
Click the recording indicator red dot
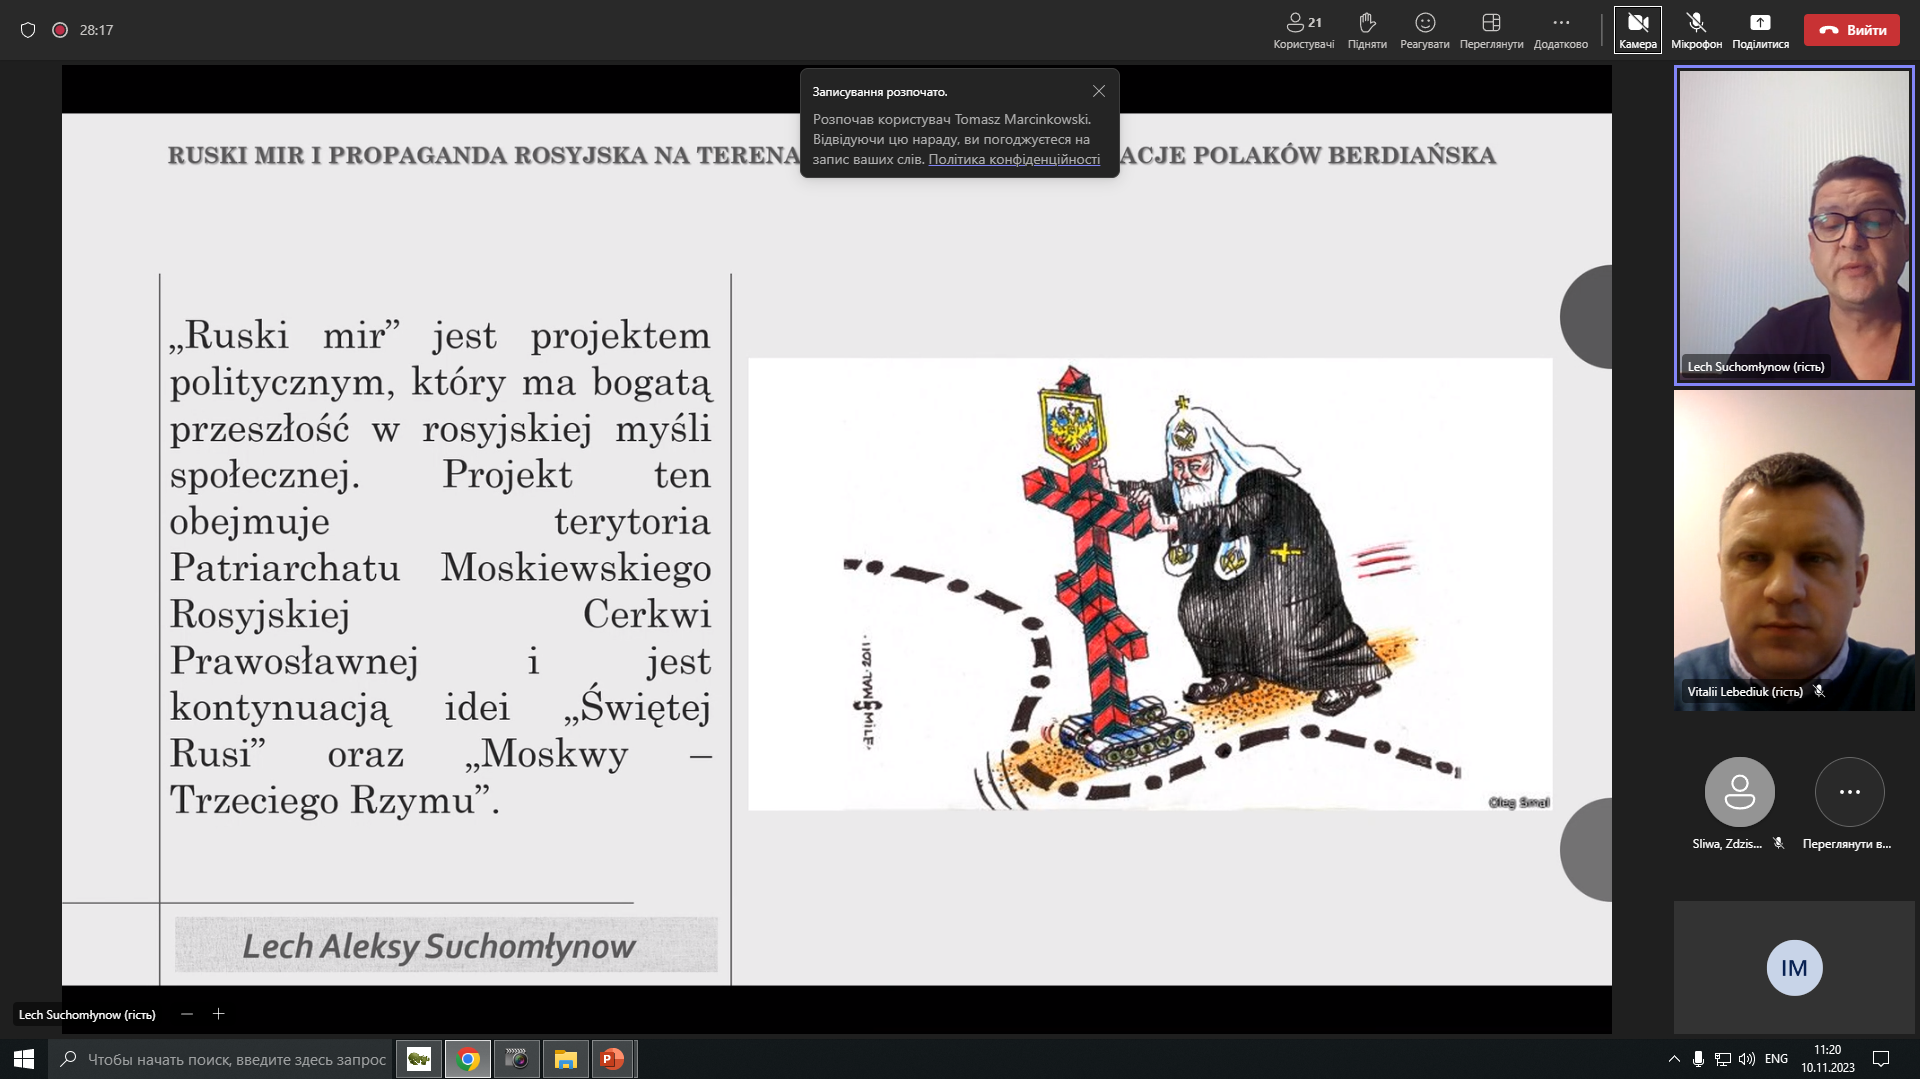[x=60, y=30]
